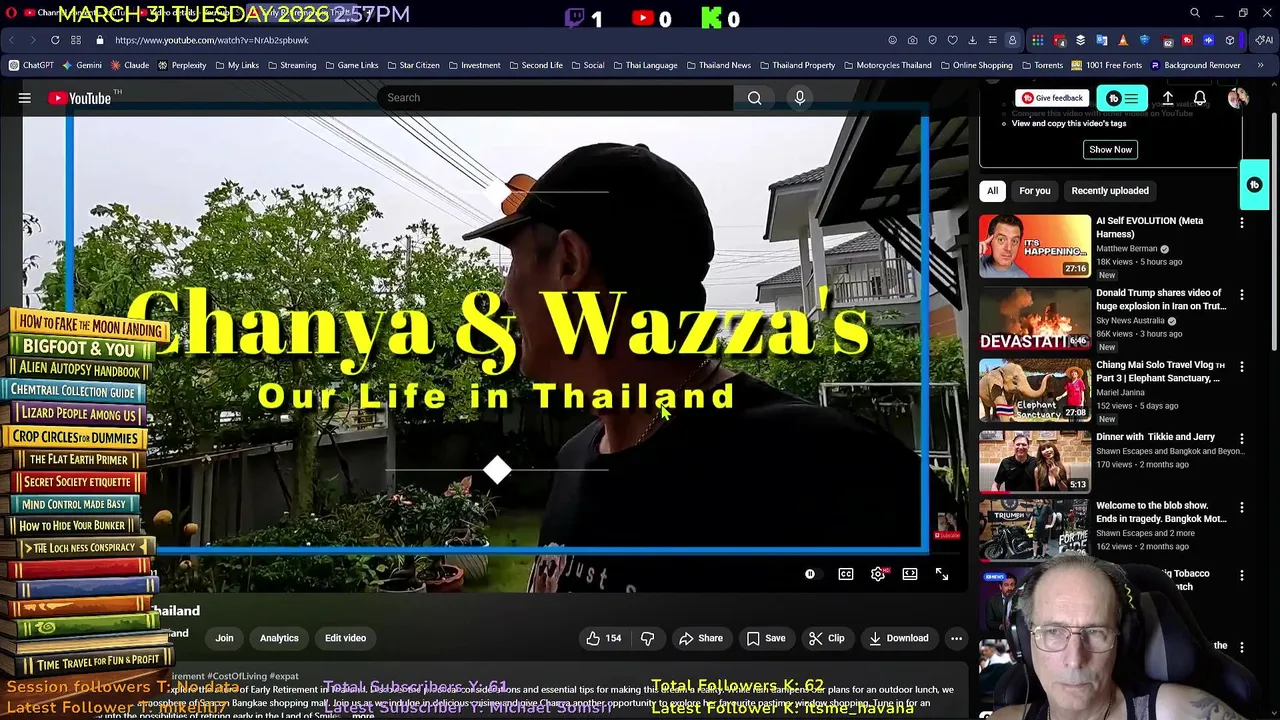Open the side teal TubeBuddy tab
This screenshot has width=1280, height=720.
pyautogui.click(x=1254, y=185)
